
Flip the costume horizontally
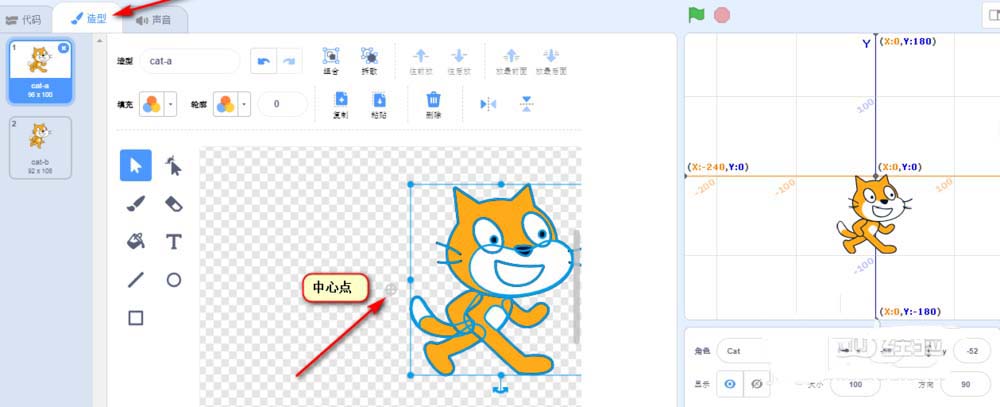488,104
